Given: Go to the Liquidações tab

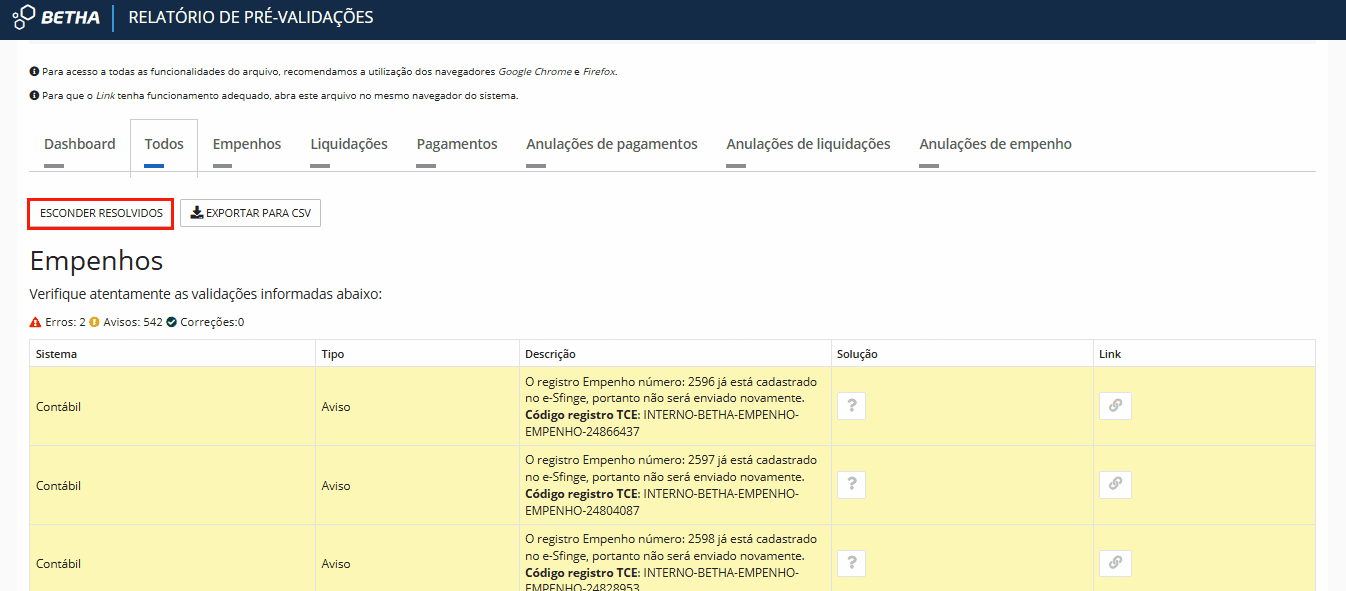Looking at the screenshot, I should [349, 146].
